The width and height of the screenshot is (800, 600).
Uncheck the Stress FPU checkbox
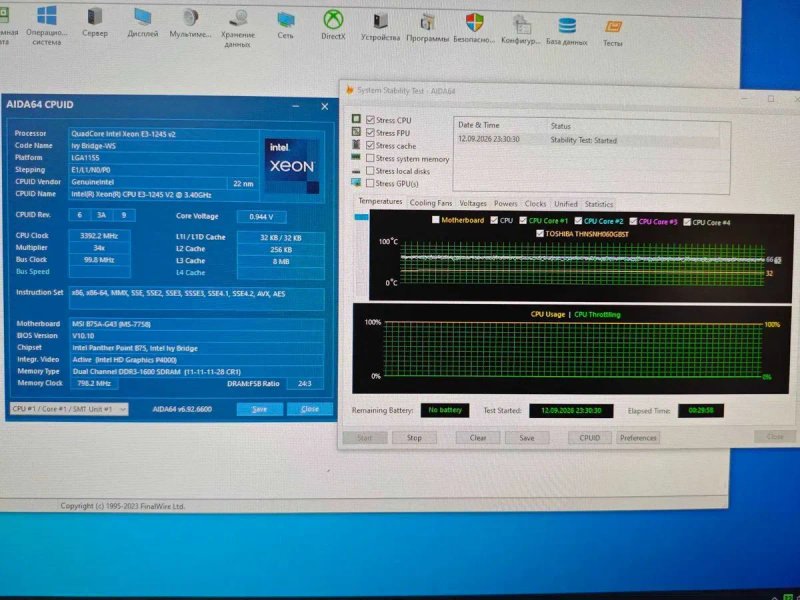(370, 133)
